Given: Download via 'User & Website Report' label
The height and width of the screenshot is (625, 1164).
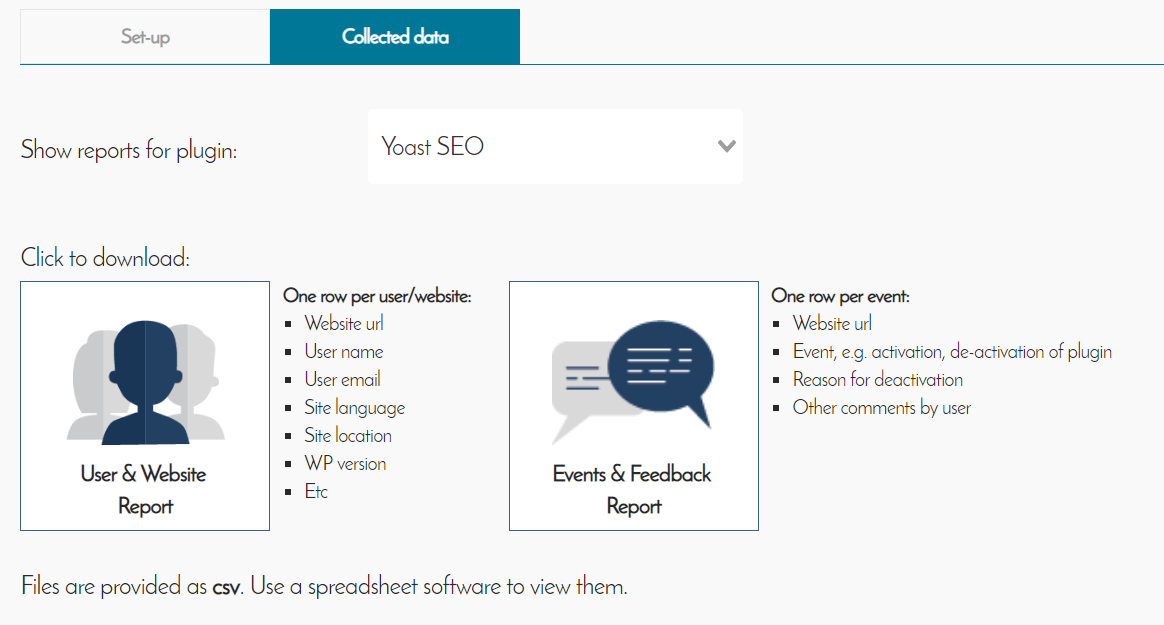Looking at the screenshot, I should [145, 489].
